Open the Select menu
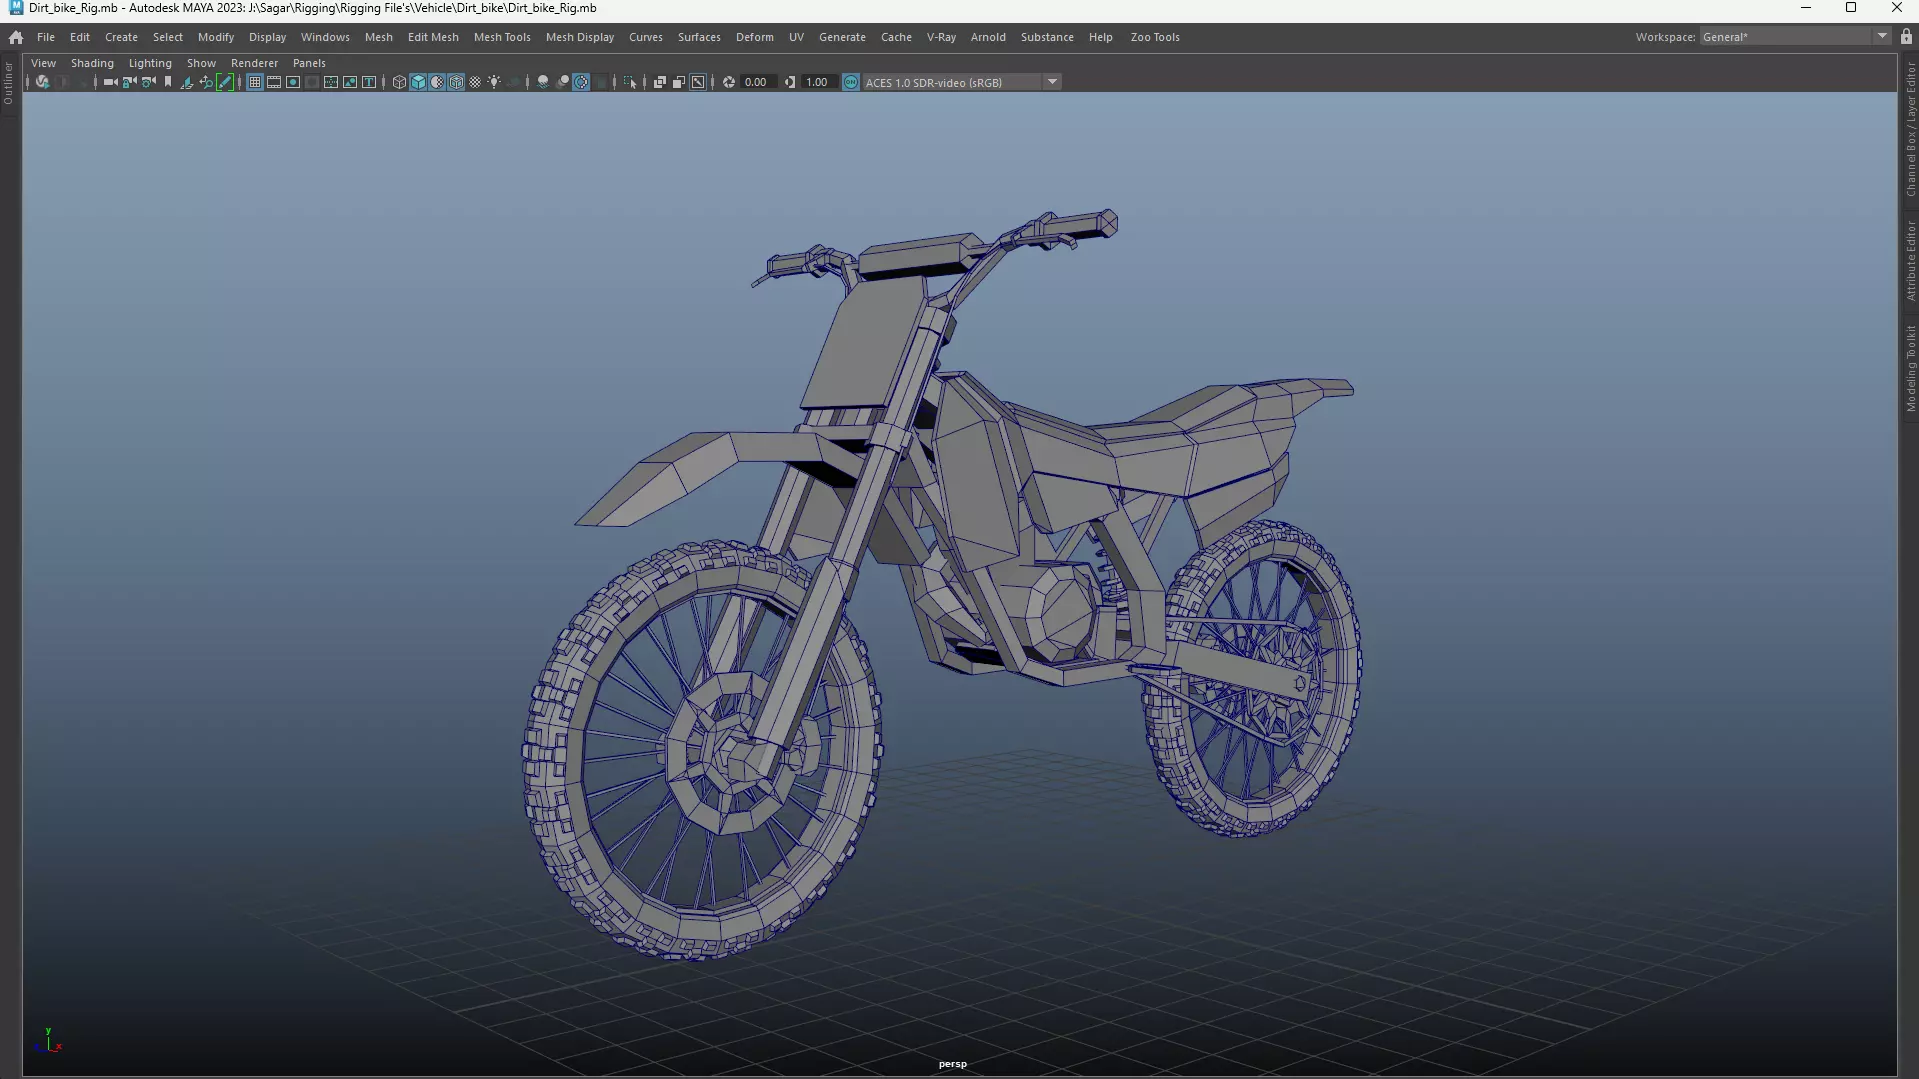 point(168,37)
